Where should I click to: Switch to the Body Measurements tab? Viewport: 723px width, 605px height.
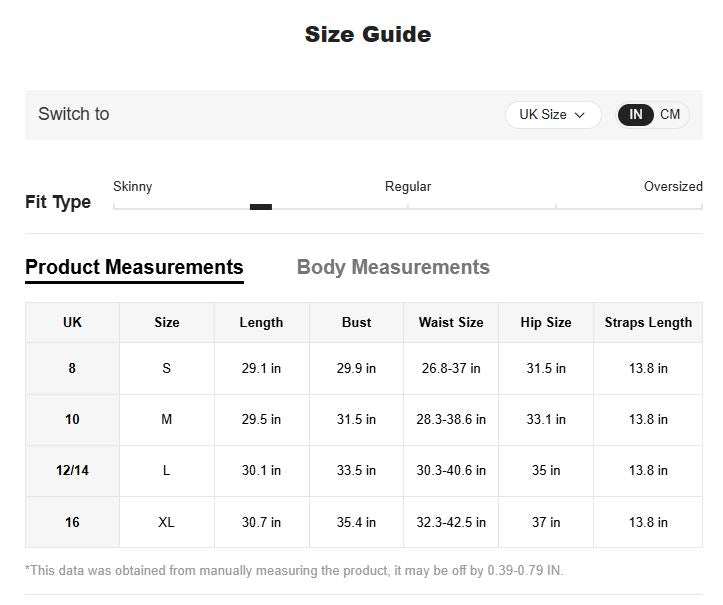393,267
